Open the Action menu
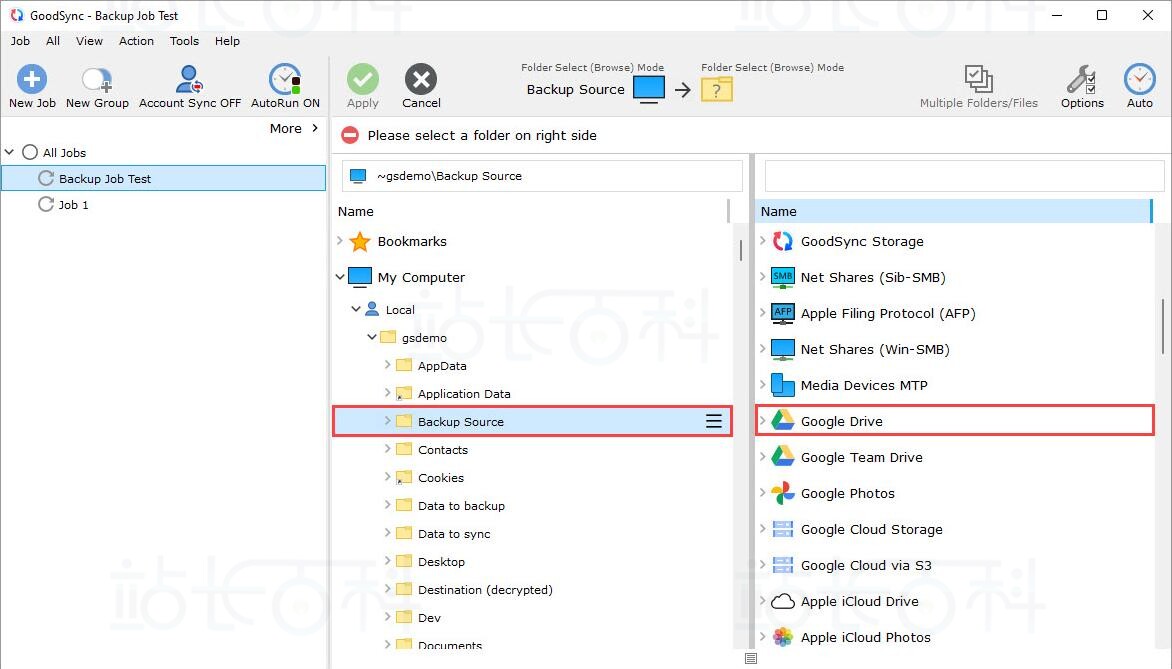Image resolution: width=1172 pixels, height=669 pixels. pyautogui.click(x=136, y=41)
